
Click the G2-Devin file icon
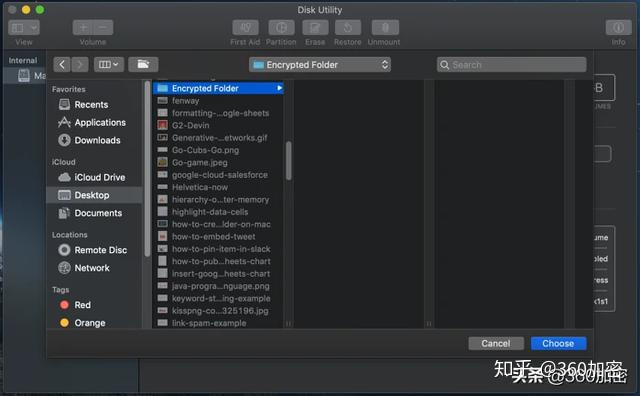point(163,125)
